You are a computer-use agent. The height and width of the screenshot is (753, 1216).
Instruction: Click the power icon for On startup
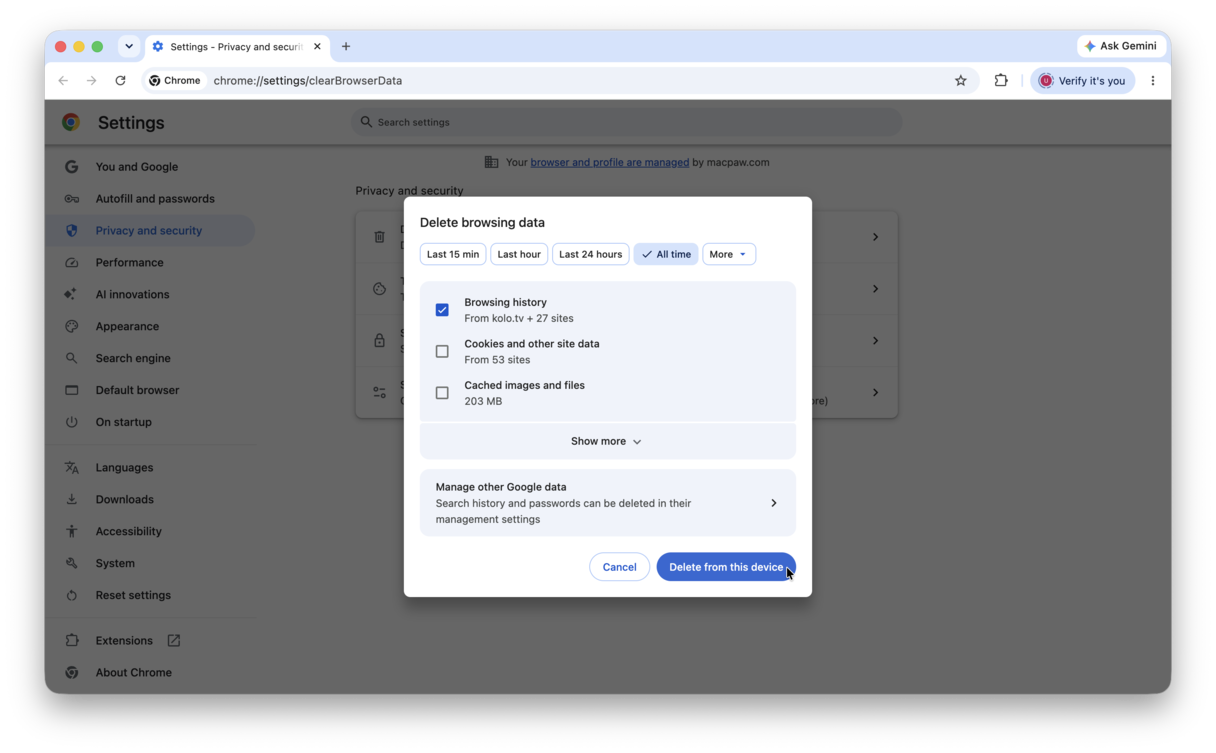point(72,422)
